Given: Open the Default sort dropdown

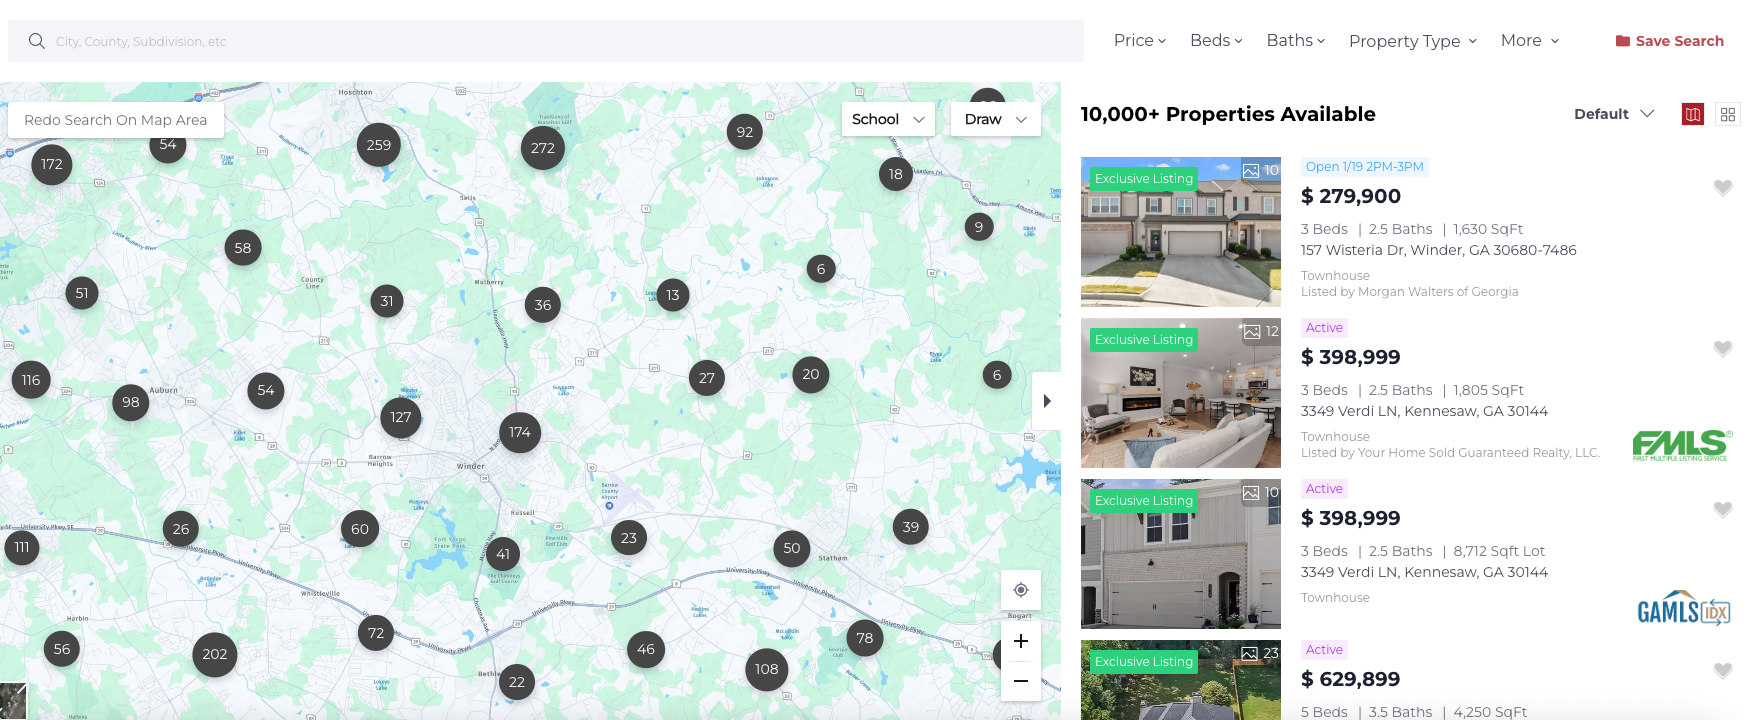Looking at the screenshot, I should 1614,114.
